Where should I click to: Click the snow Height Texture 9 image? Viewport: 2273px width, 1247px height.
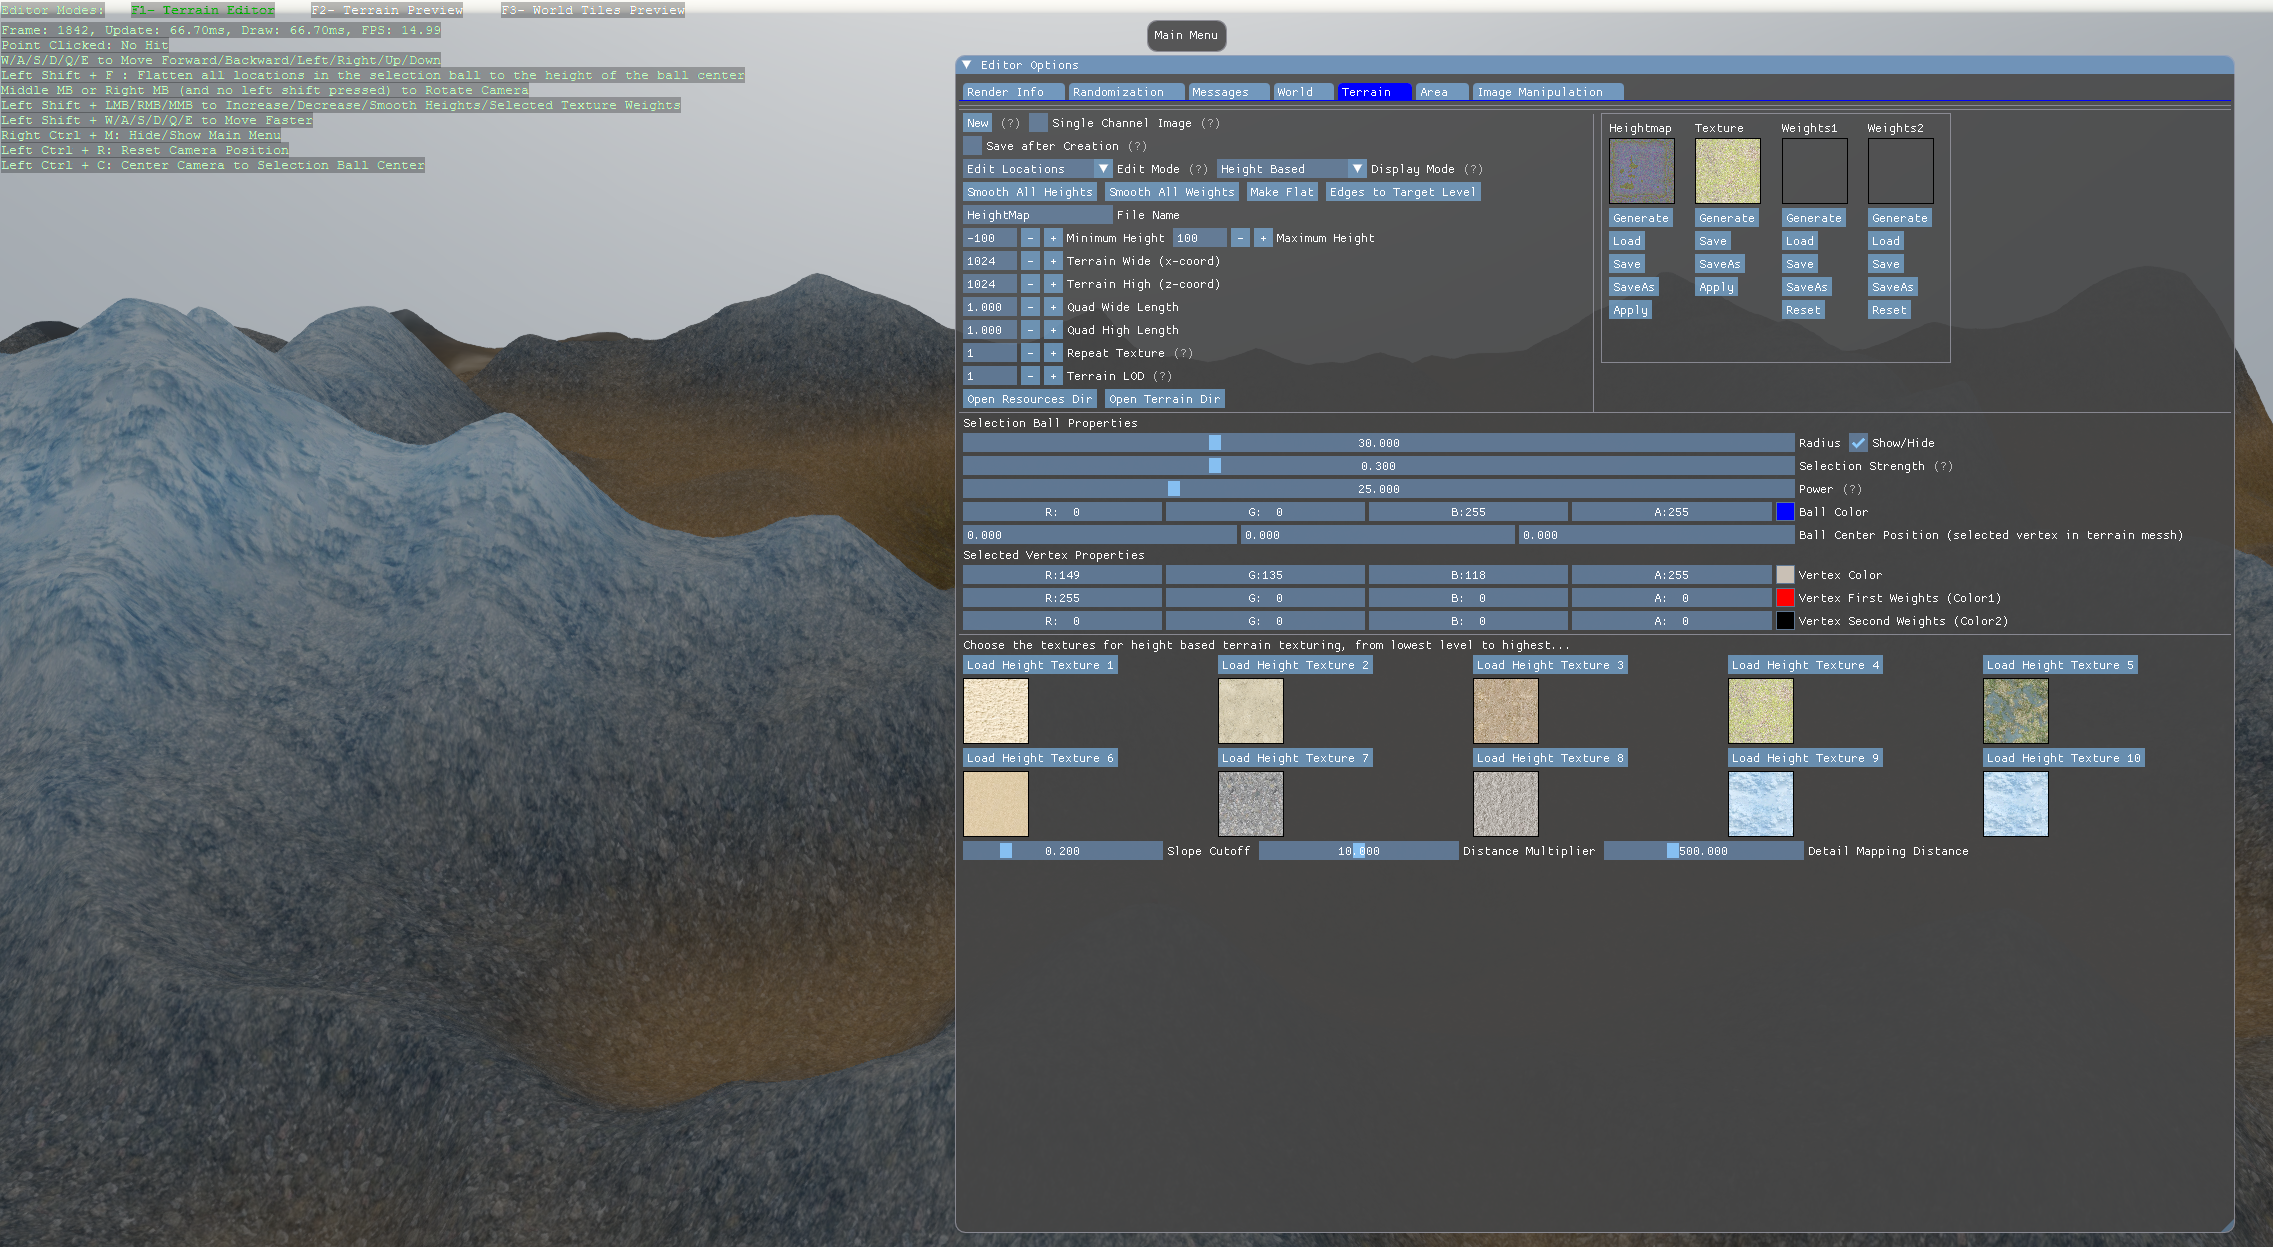[1760, 804]
